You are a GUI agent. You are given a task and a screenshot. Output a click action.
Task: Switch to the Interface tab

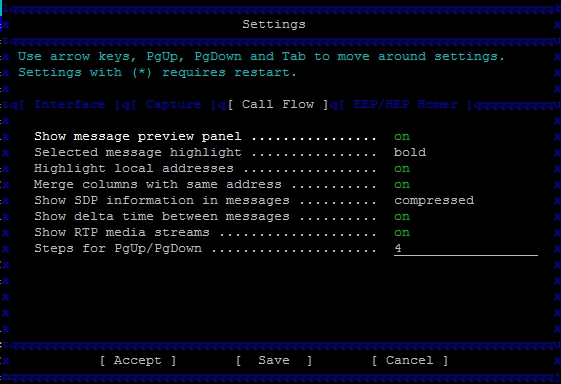(69, 104)
